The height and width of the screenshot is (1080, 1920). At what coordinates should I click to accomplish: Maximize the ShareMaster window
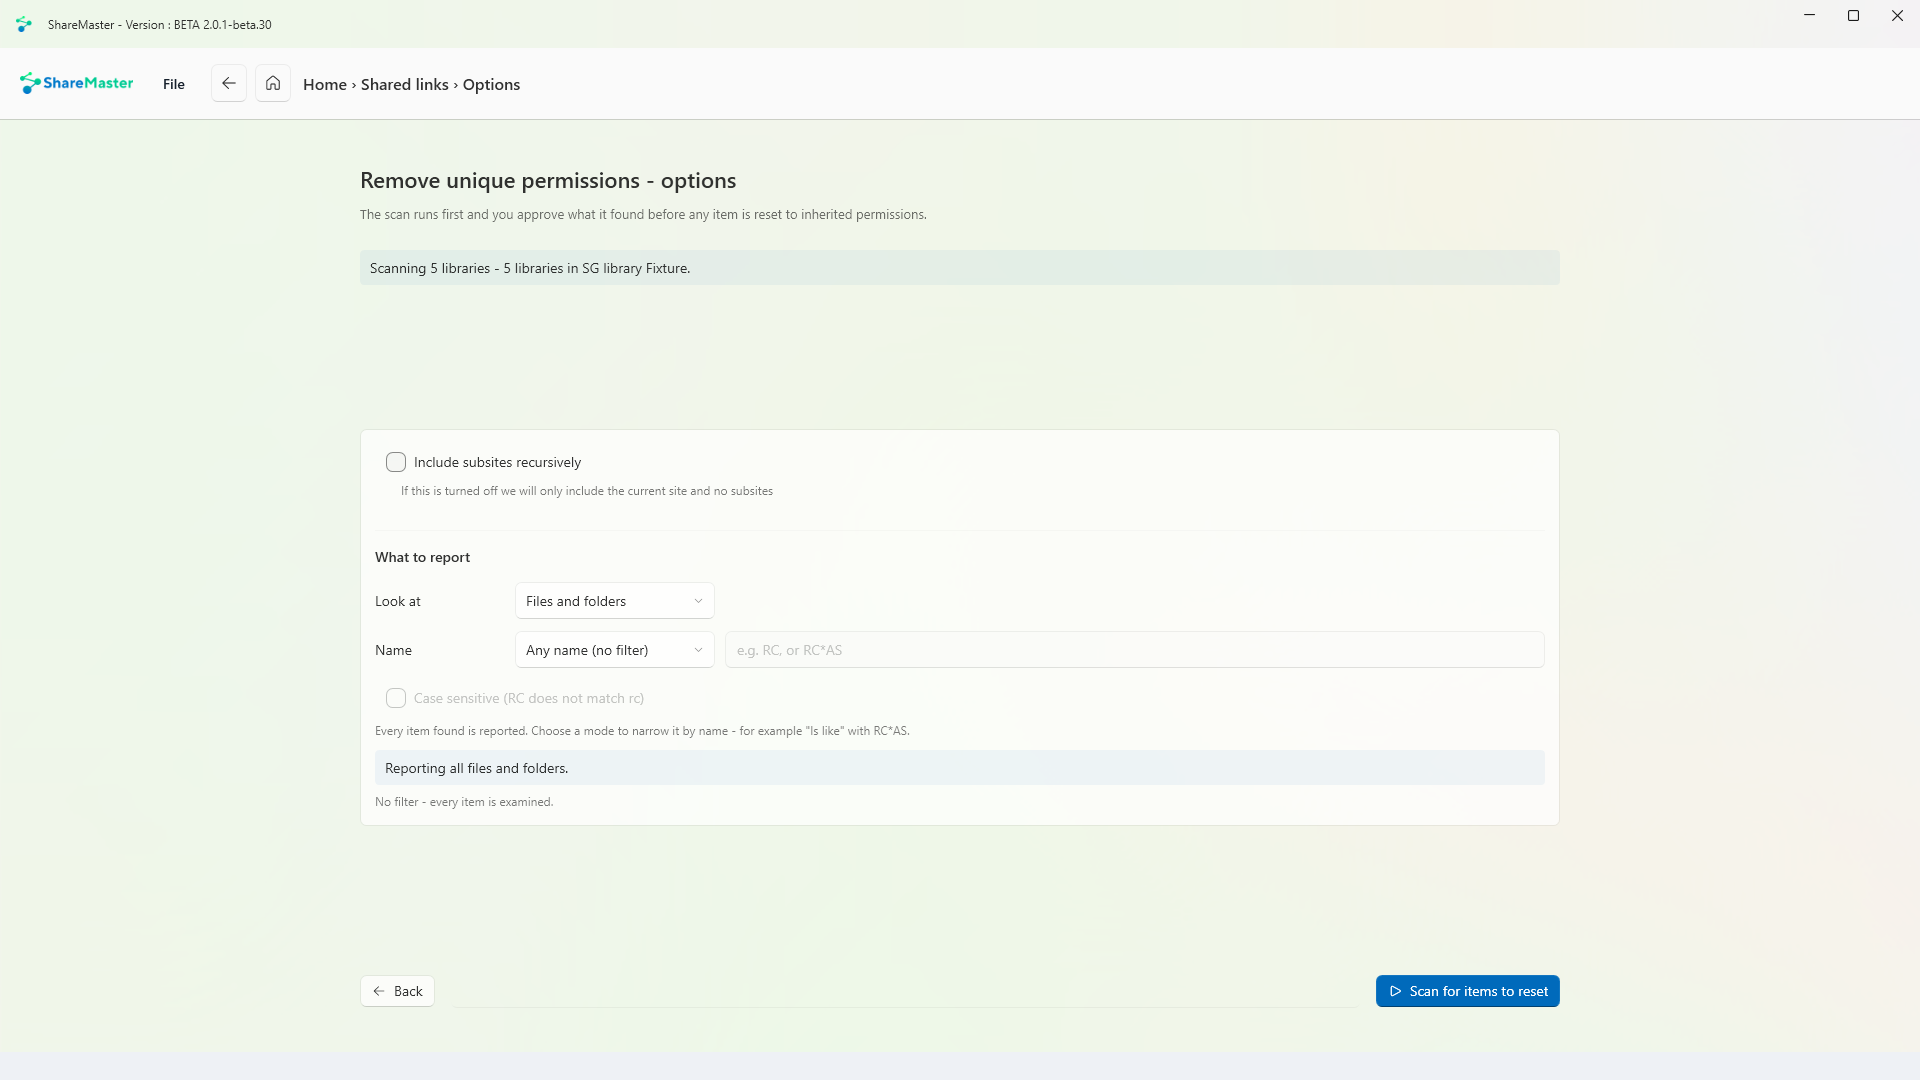[x=1853, y=16]
